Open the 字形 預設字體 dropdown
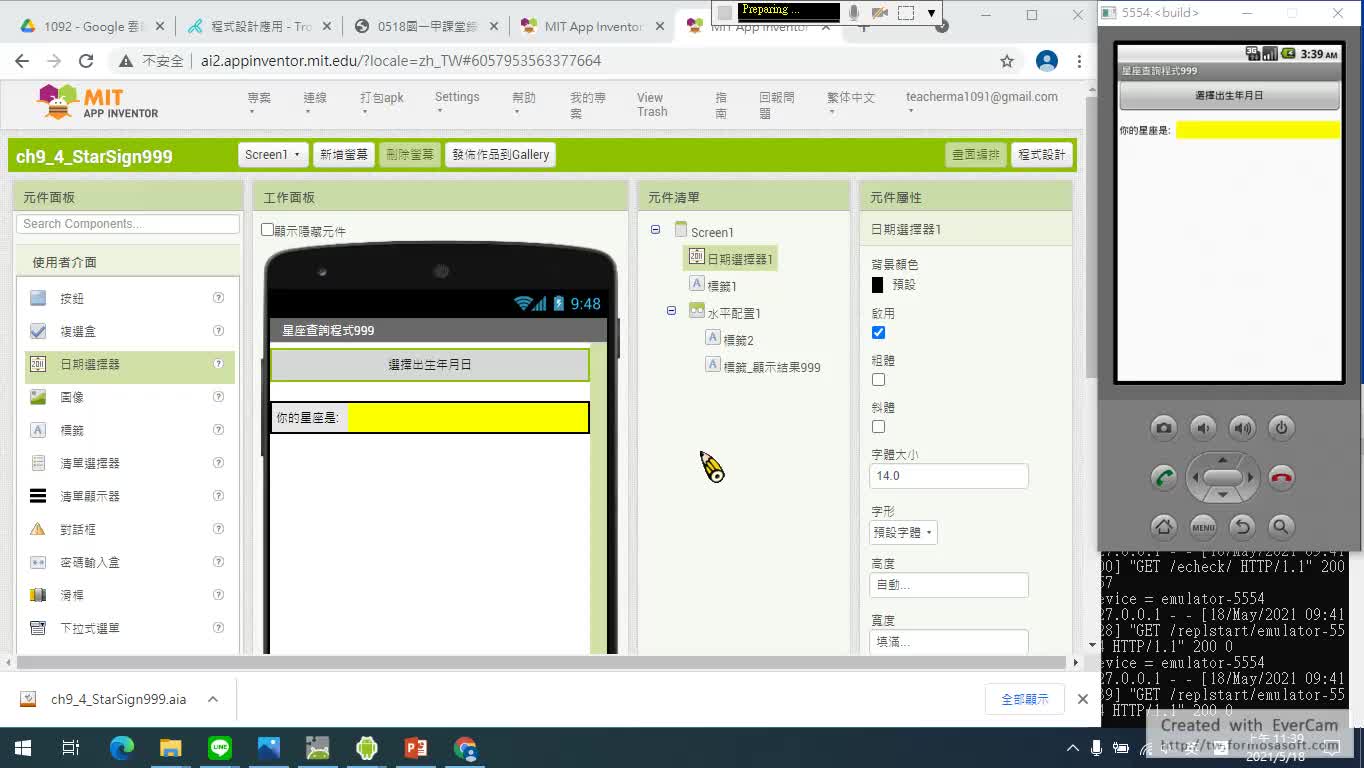 [904, 533]
